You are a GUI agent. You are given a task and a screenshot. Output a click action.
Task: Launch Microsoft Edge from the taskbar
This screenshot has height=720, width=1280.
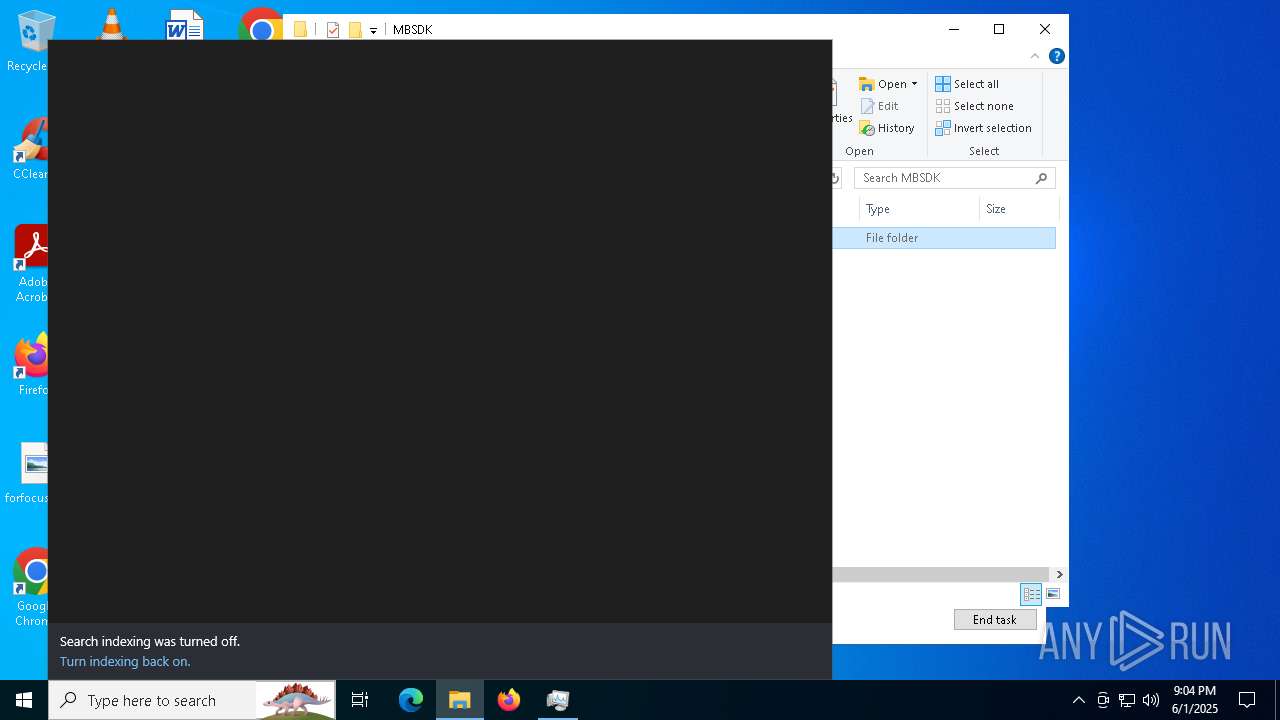click(x=411, y=700)
